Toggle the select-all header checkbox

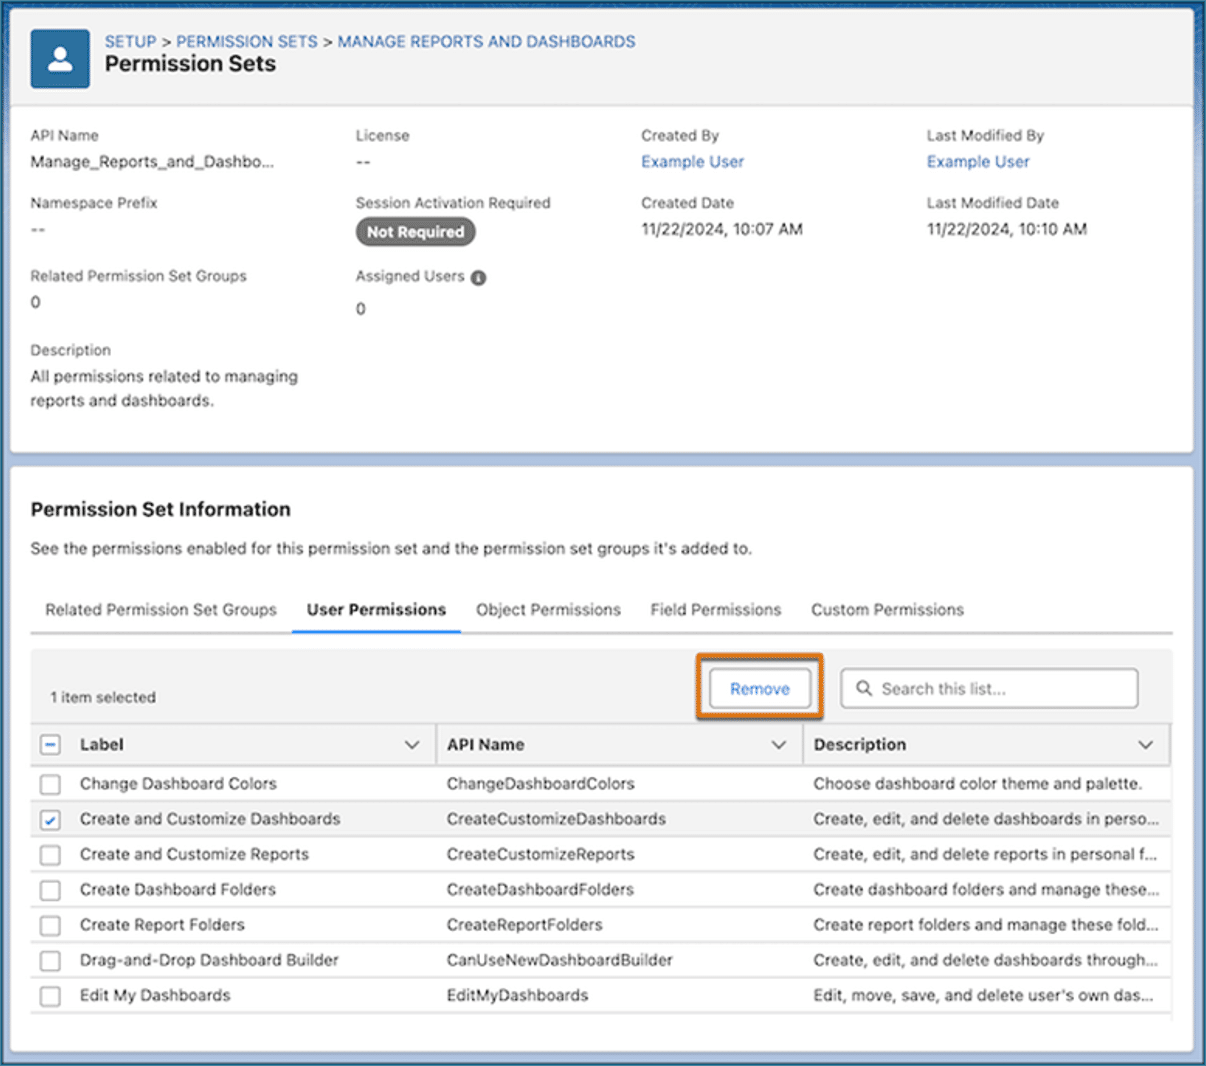coord(50,745)
